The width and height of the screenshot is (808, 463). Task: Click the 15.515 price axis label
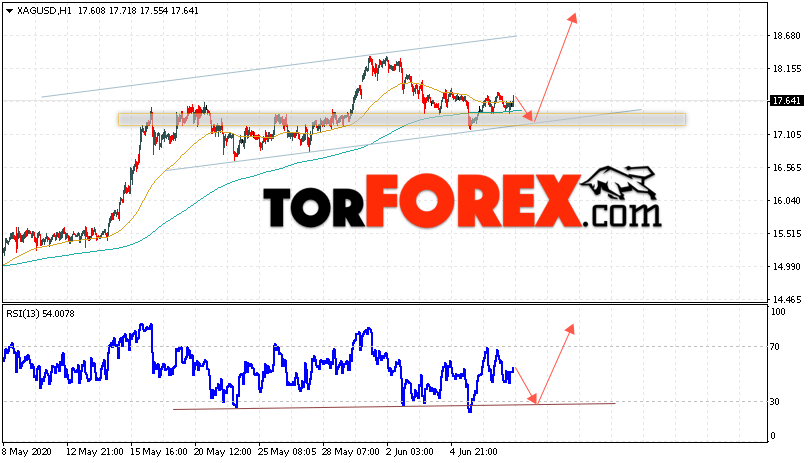[786, 234]
